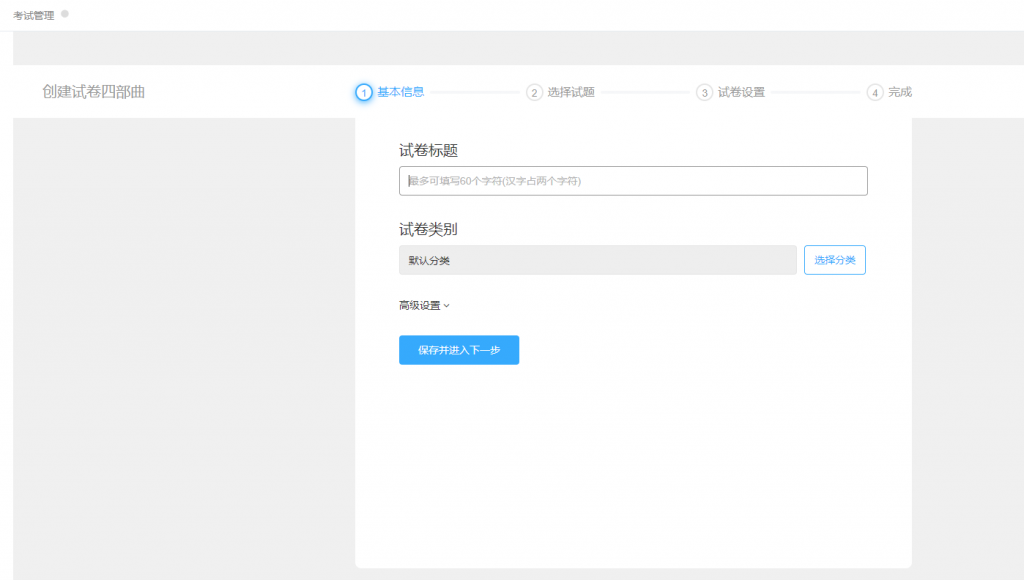This screenshot has height=580, width=1024.
Task: Click the 试卷标题 input field
Action: click(x=633, y=181)
